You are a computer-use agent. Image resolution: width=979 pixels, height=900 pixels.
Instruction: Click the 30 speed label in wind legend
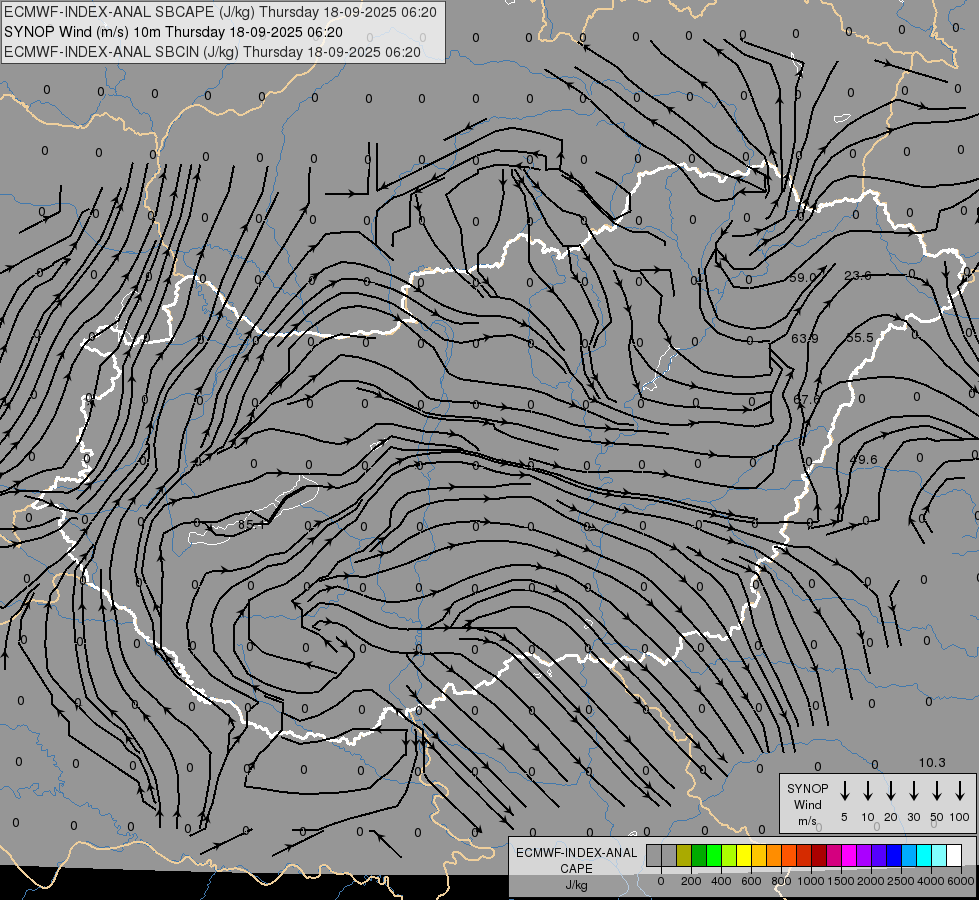pyautogui.click(x=913, y=817)
